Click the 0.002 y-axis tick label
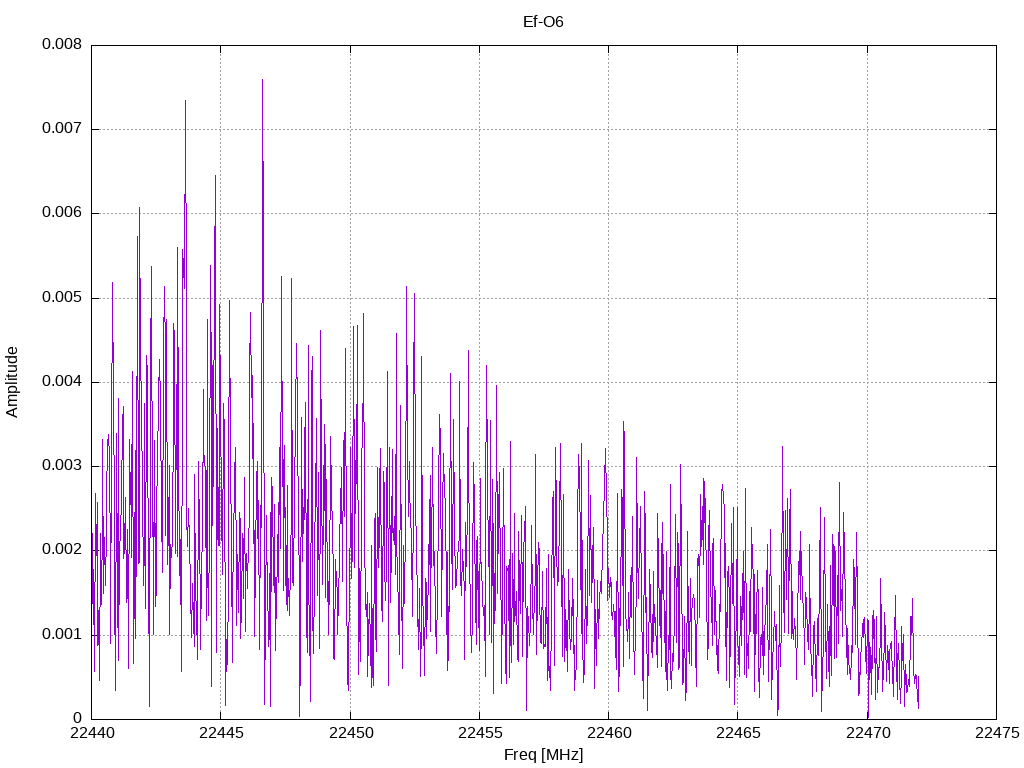This screenshot has width=1024, height=768. pos(62,549)
